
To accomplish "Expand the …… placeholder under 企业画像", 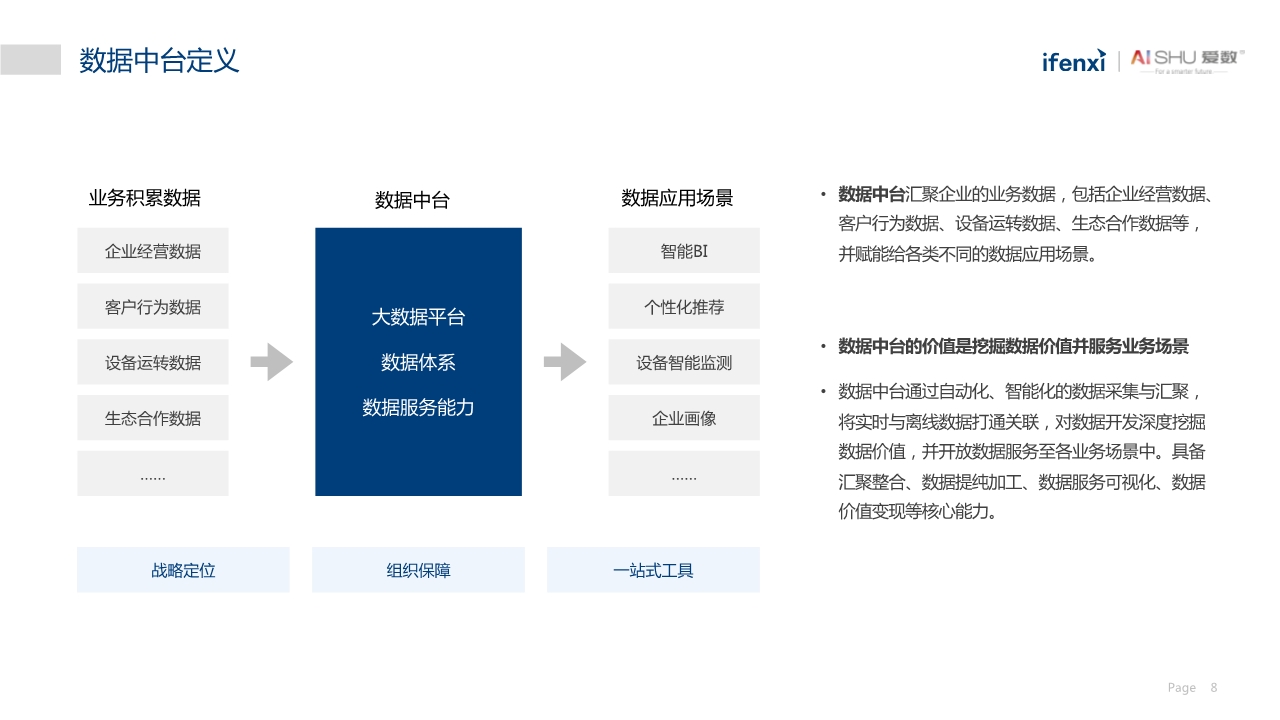I will 684,473.
